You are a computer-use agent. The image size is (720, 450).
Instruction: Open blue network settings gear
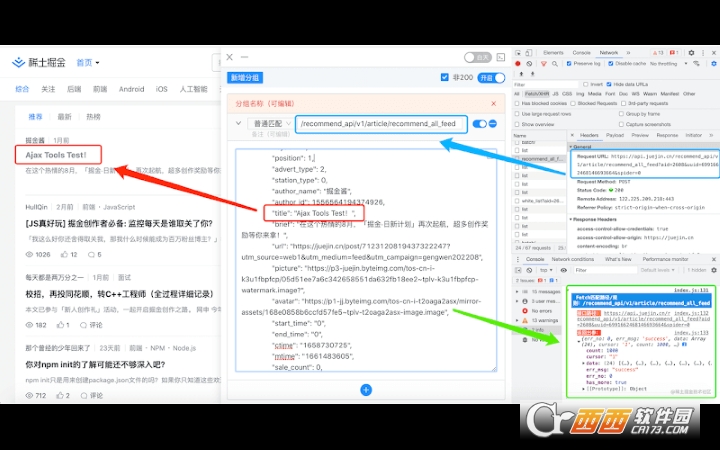click(x=714, y=64)
